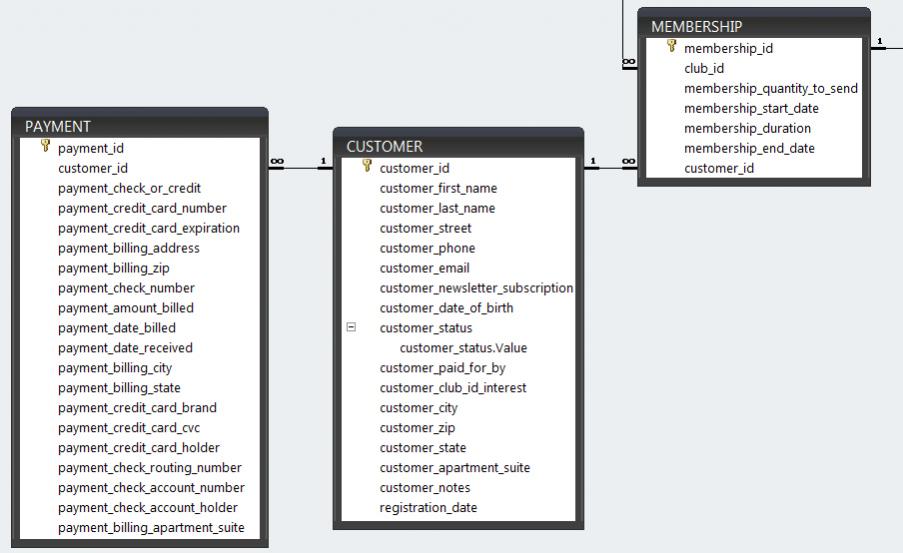Select payment_check_or_credit field
This screenshot has height=553, width=903.
point(129,188)
